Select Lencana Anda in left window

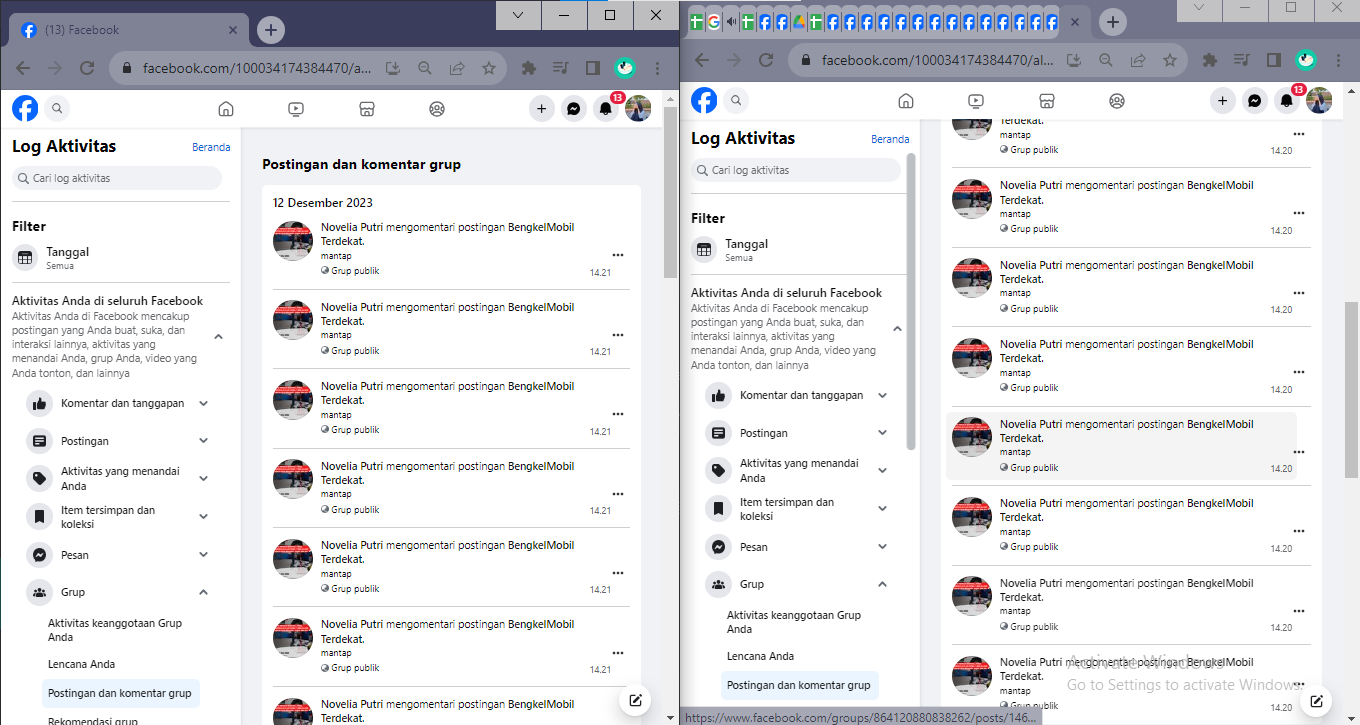click(82, 664)
